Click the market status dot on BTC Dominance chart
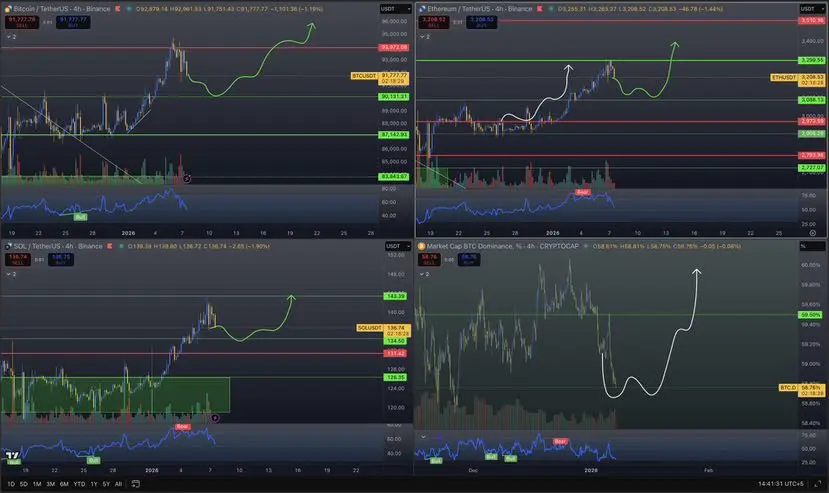The height and width of the screenshot is (493, 829). (x=586, y=246)
